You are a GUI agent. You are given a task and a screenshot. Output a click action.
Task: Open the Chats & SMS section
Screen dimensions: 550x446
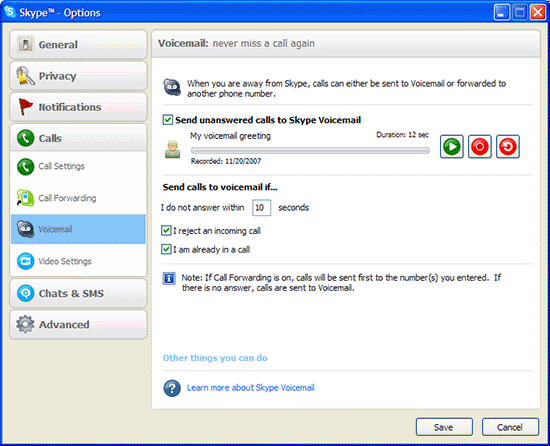(78, 293)
